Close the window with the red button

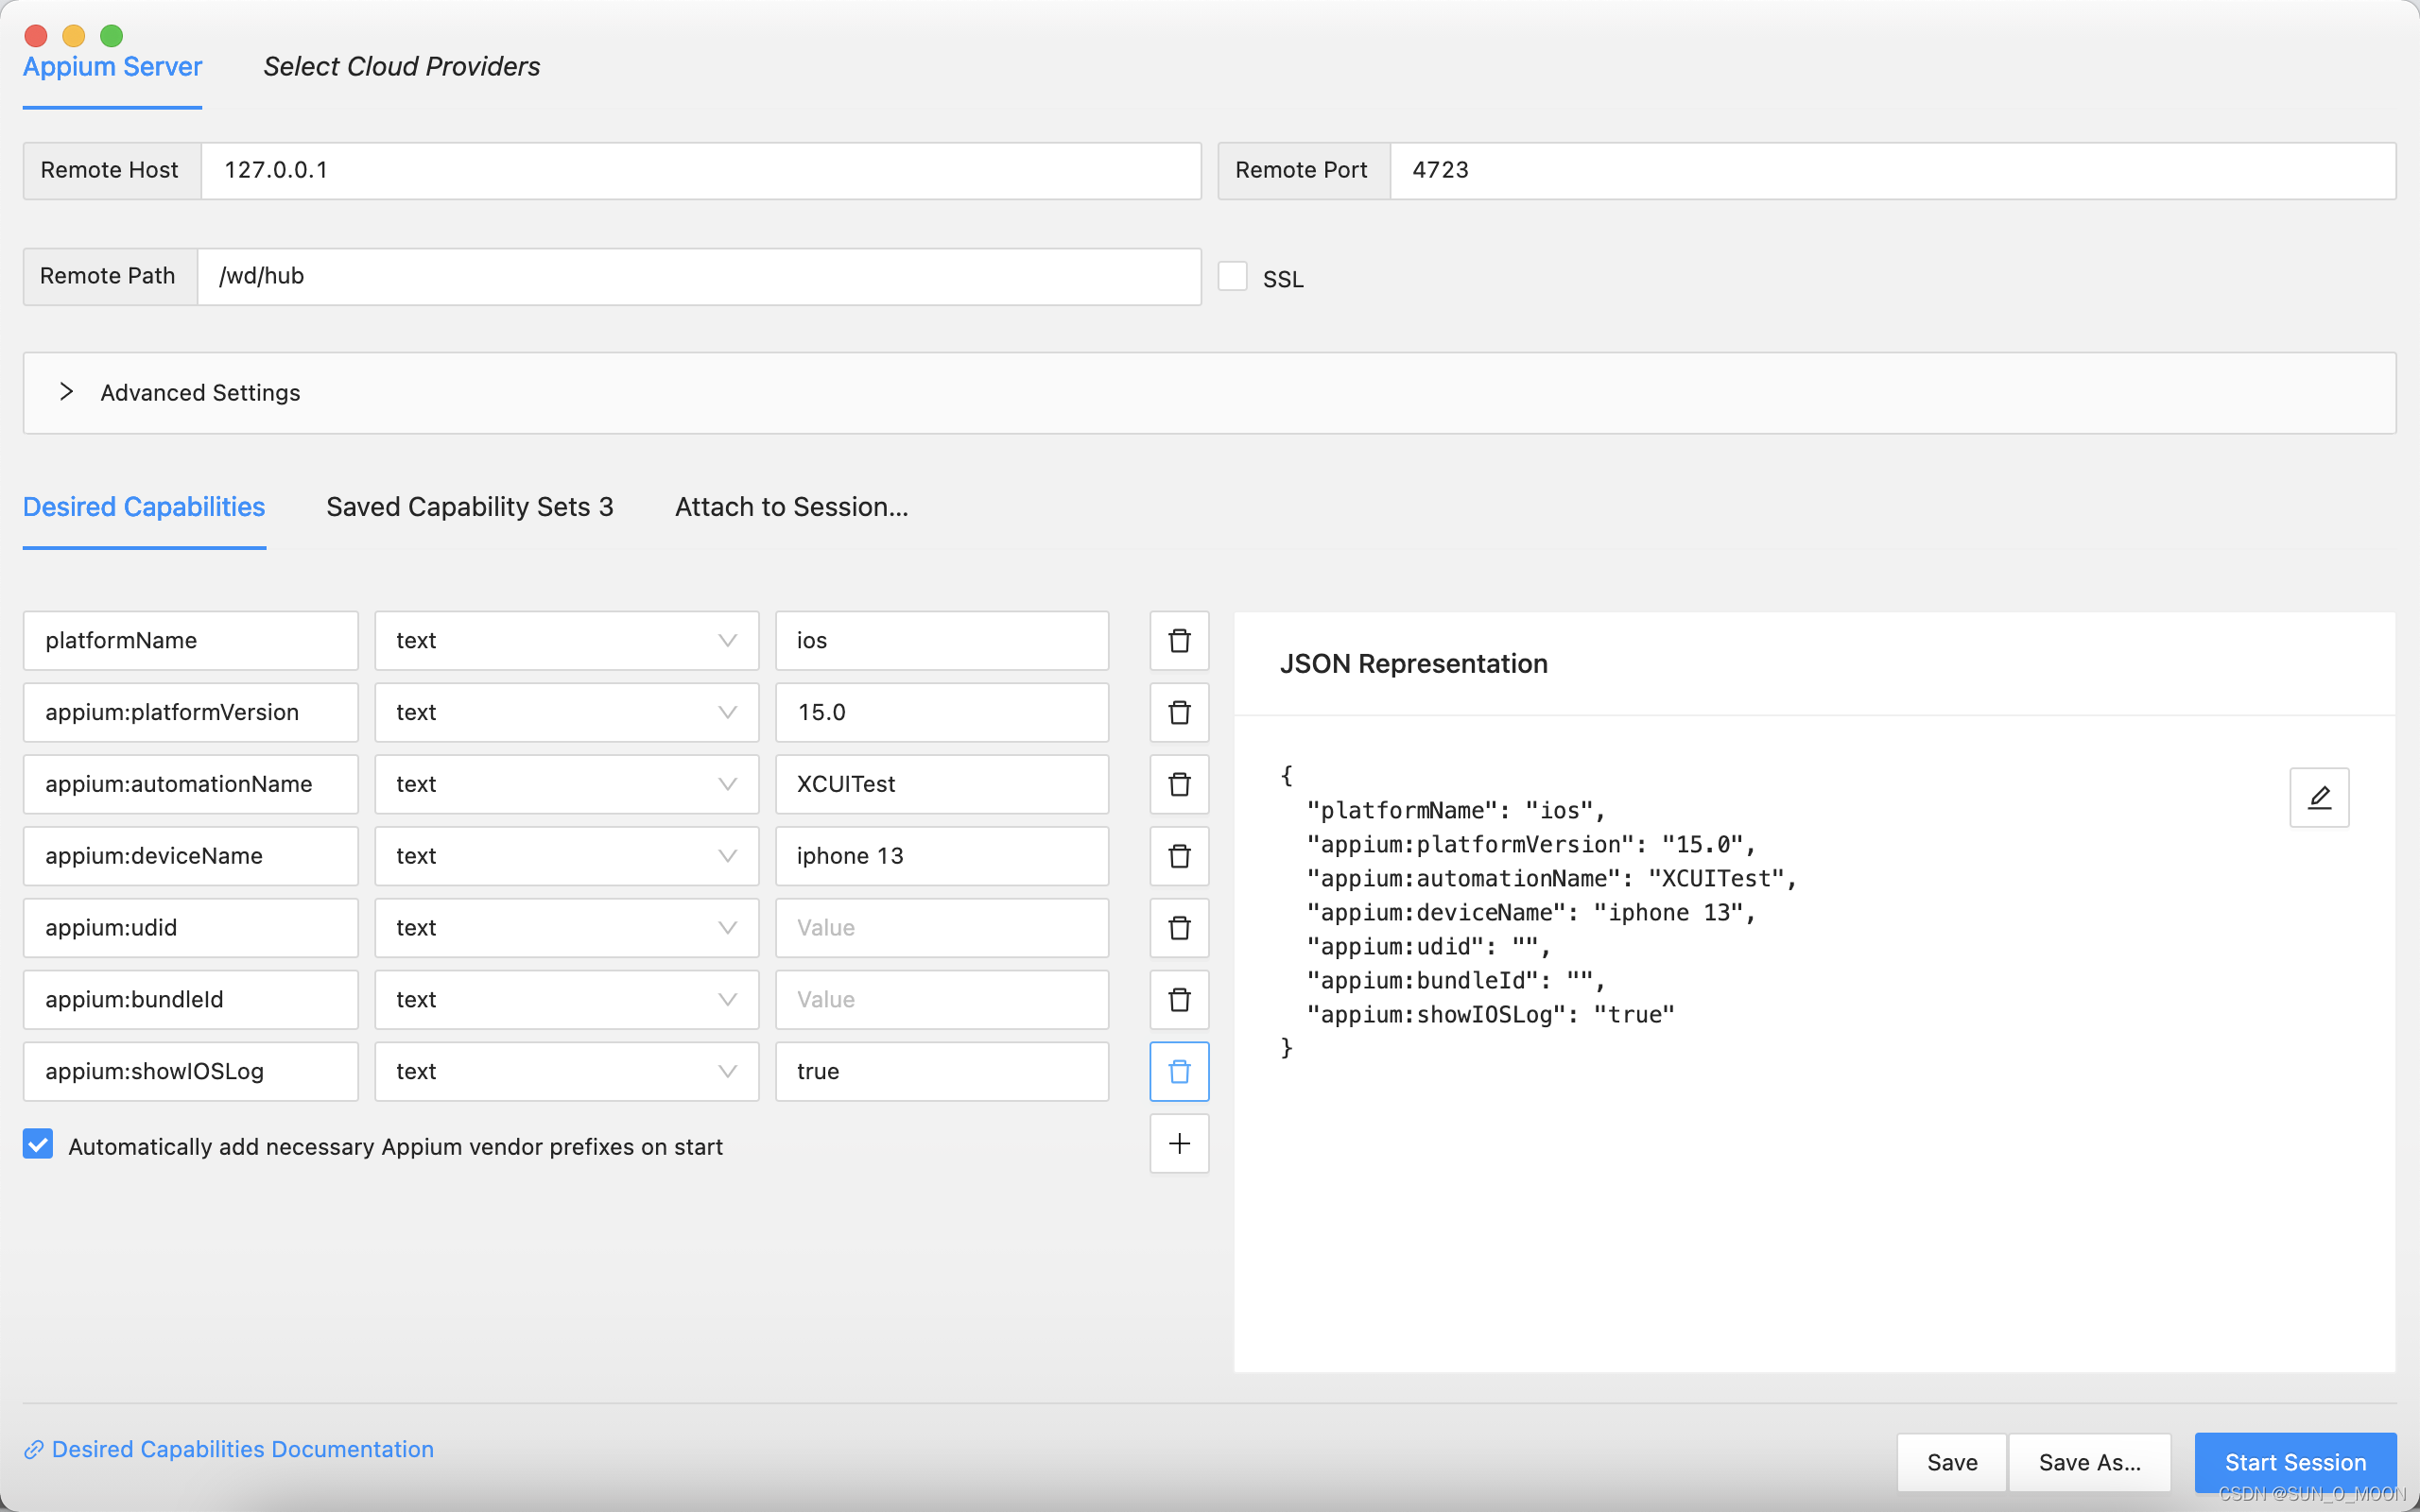[x=36, y=36]
